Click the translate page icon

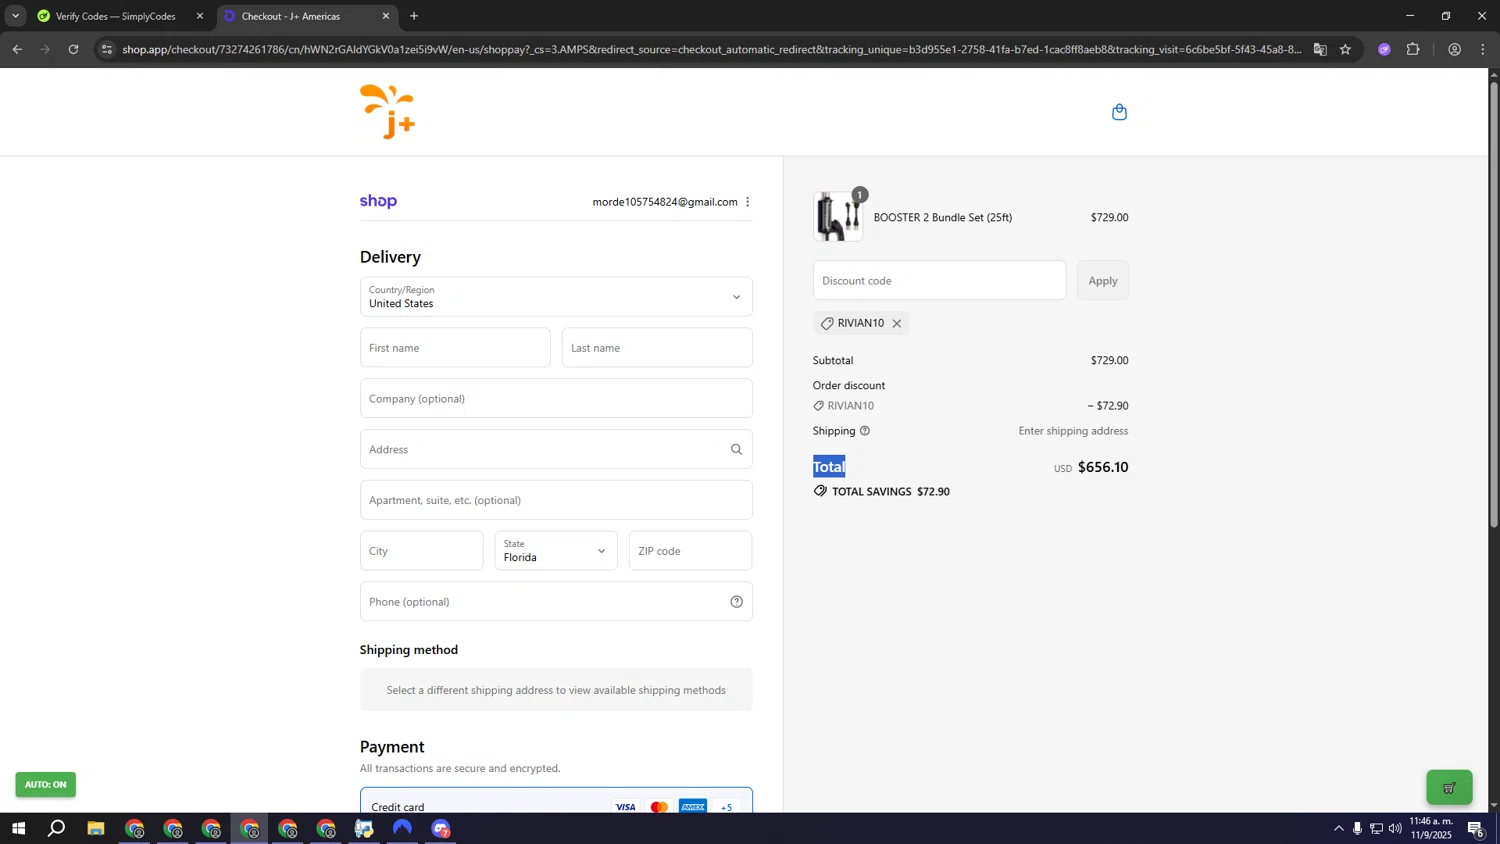pyautogui.click(x=1320, y=49)
